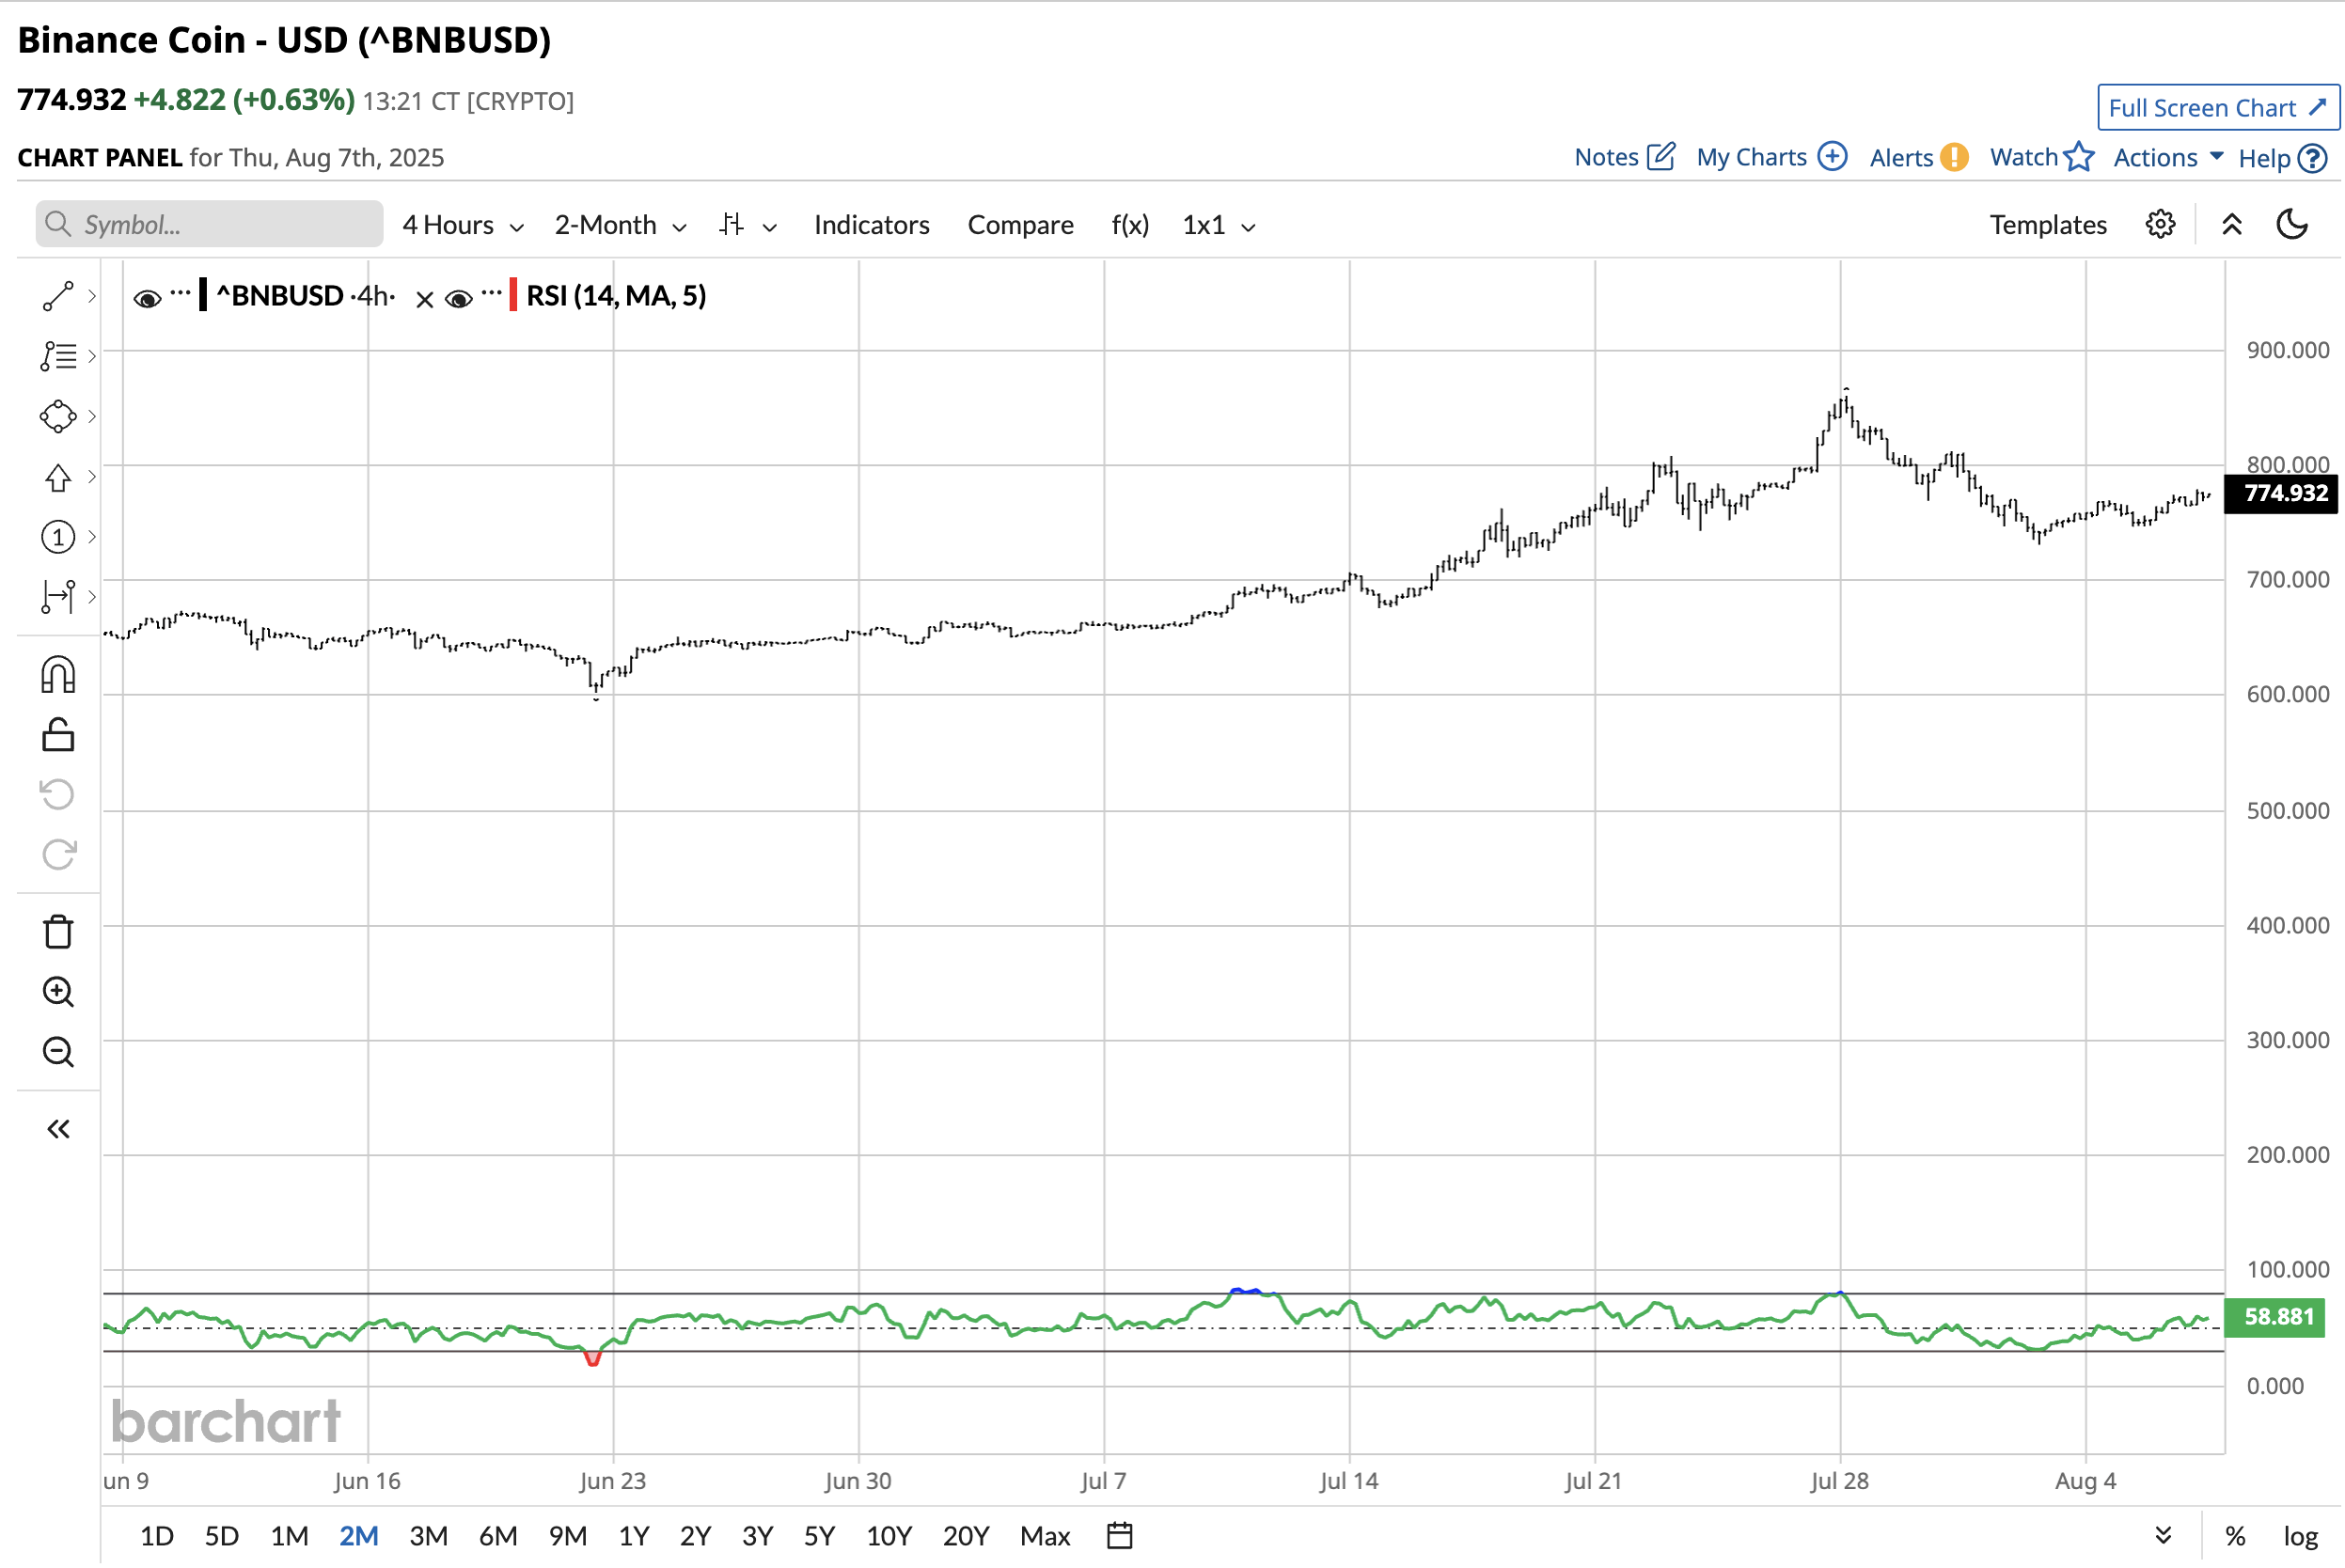The image size is (2345, 1568).
Task: Toggle the magnet snap mode
Action: [x=58, y=675]
